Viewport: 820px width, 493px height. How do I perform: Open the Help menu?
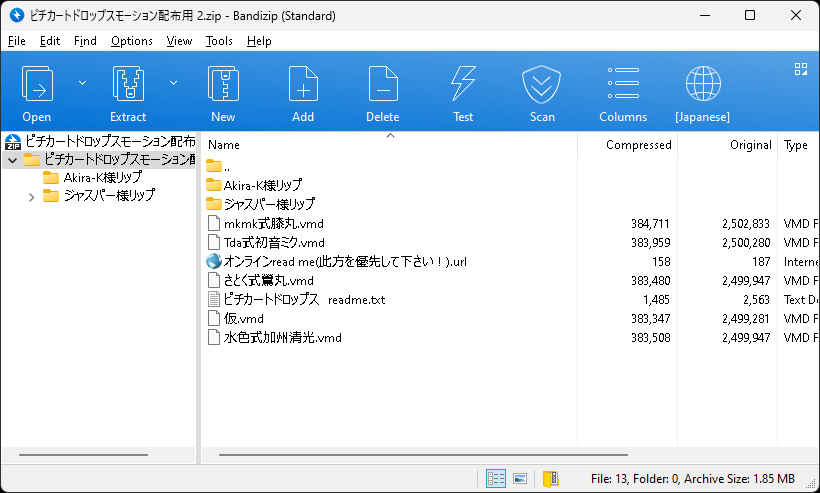tap(259, 41)
